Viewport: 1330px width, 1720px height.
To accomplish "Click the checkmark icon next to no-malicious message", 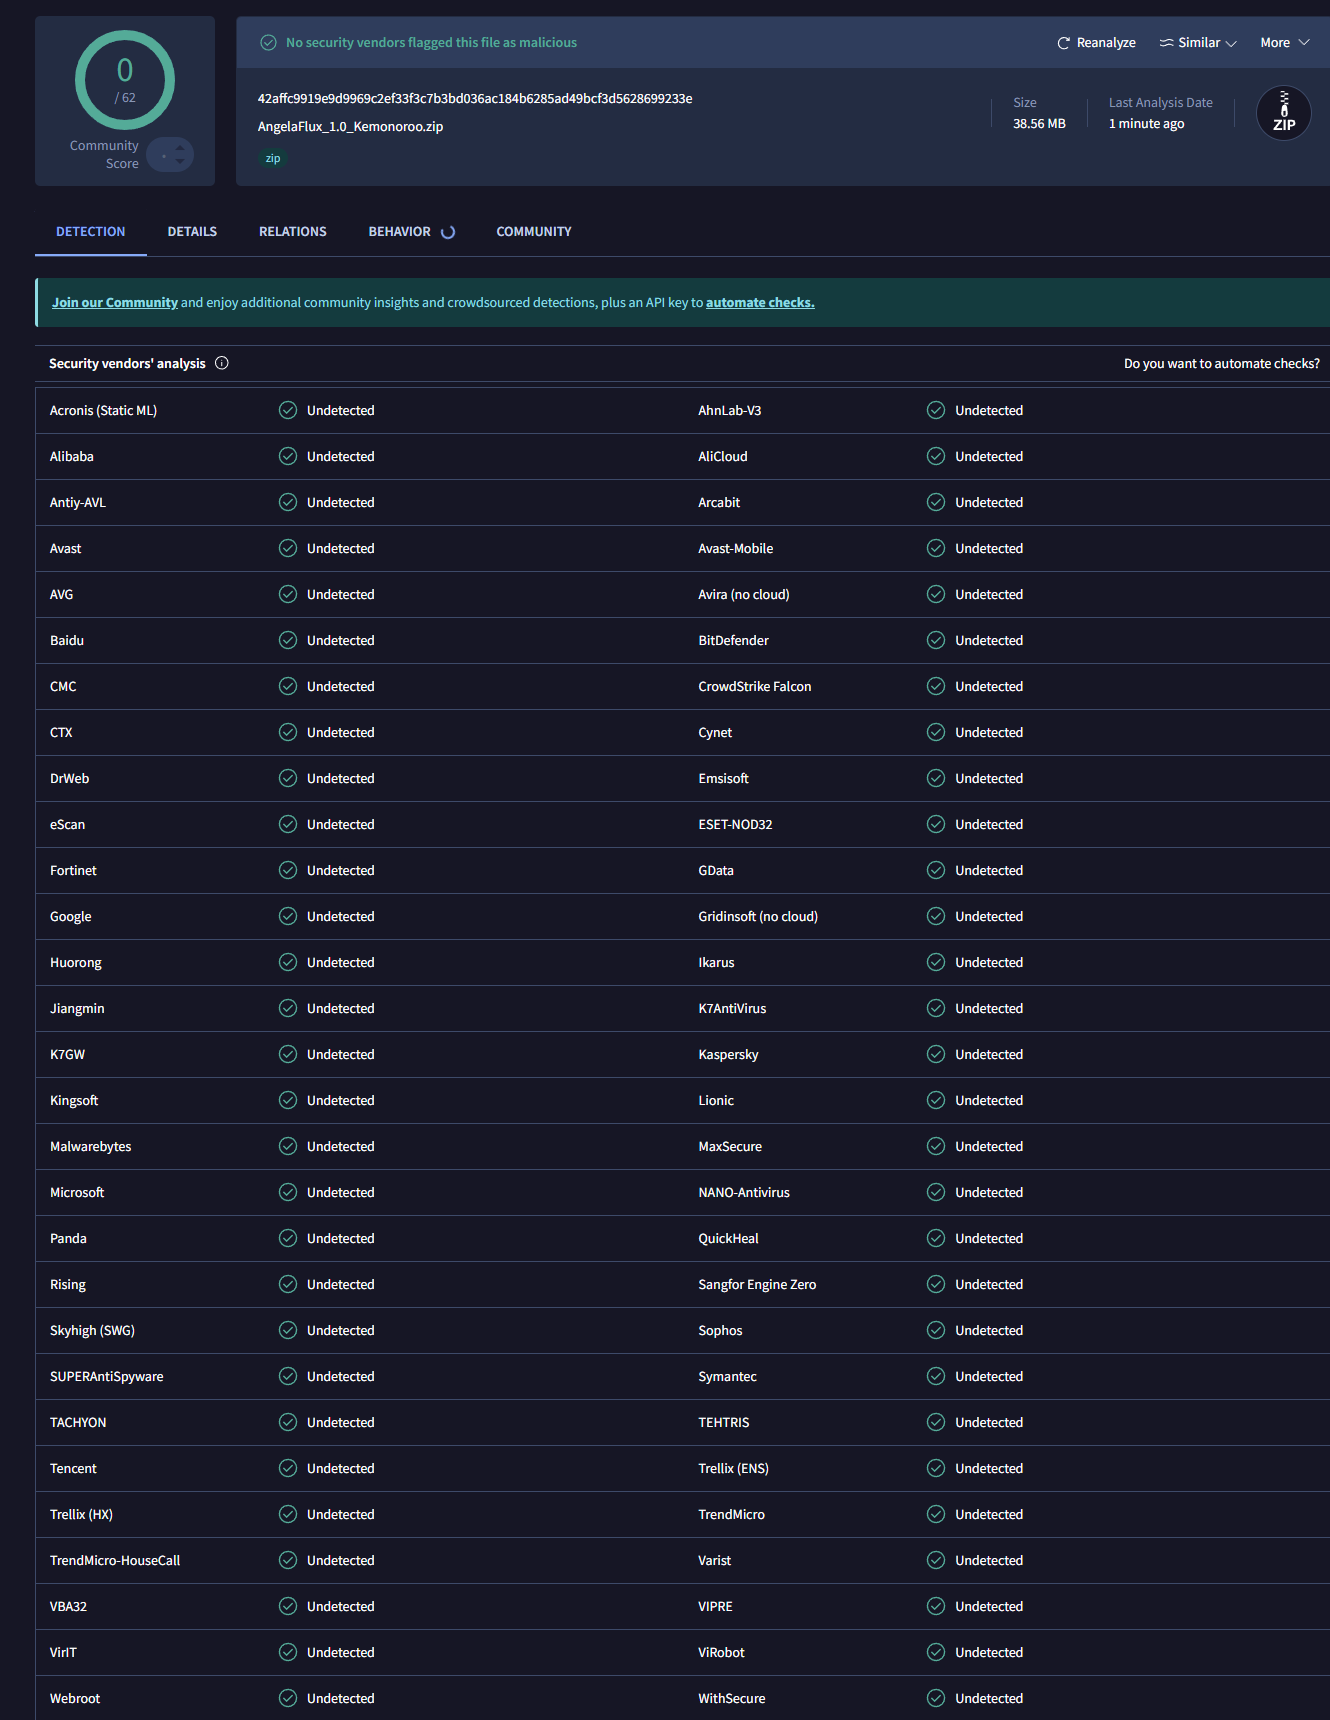I will [x=268, y=43].
